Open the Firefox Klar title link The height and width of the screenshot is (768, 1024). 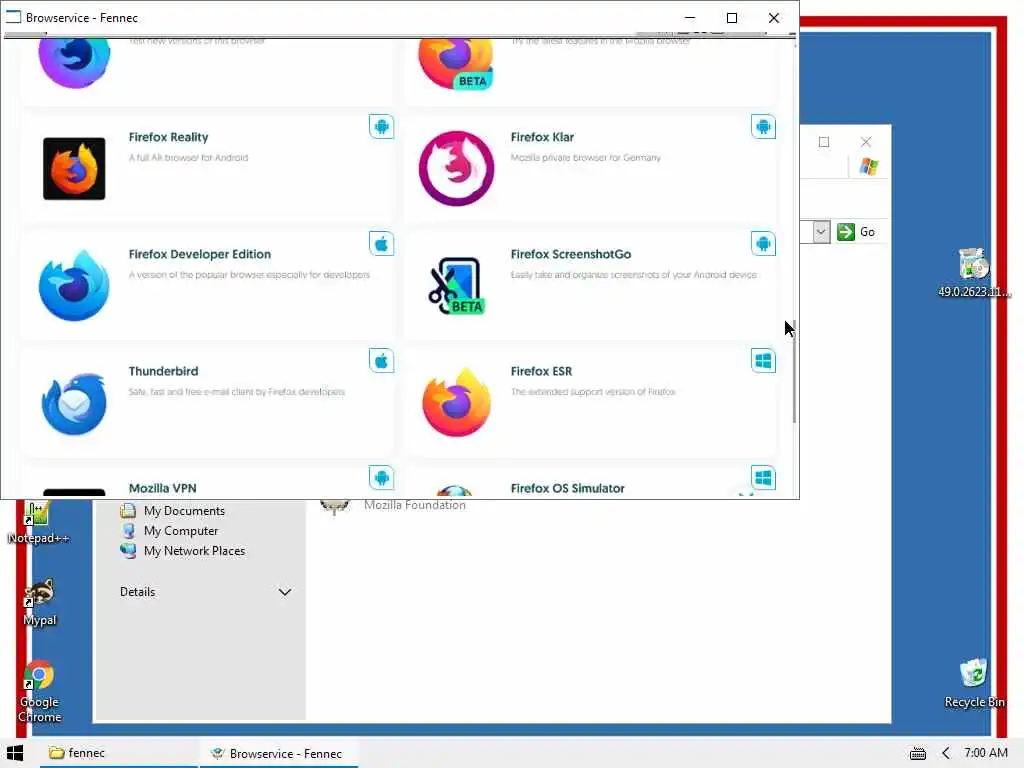click(542, 137)
